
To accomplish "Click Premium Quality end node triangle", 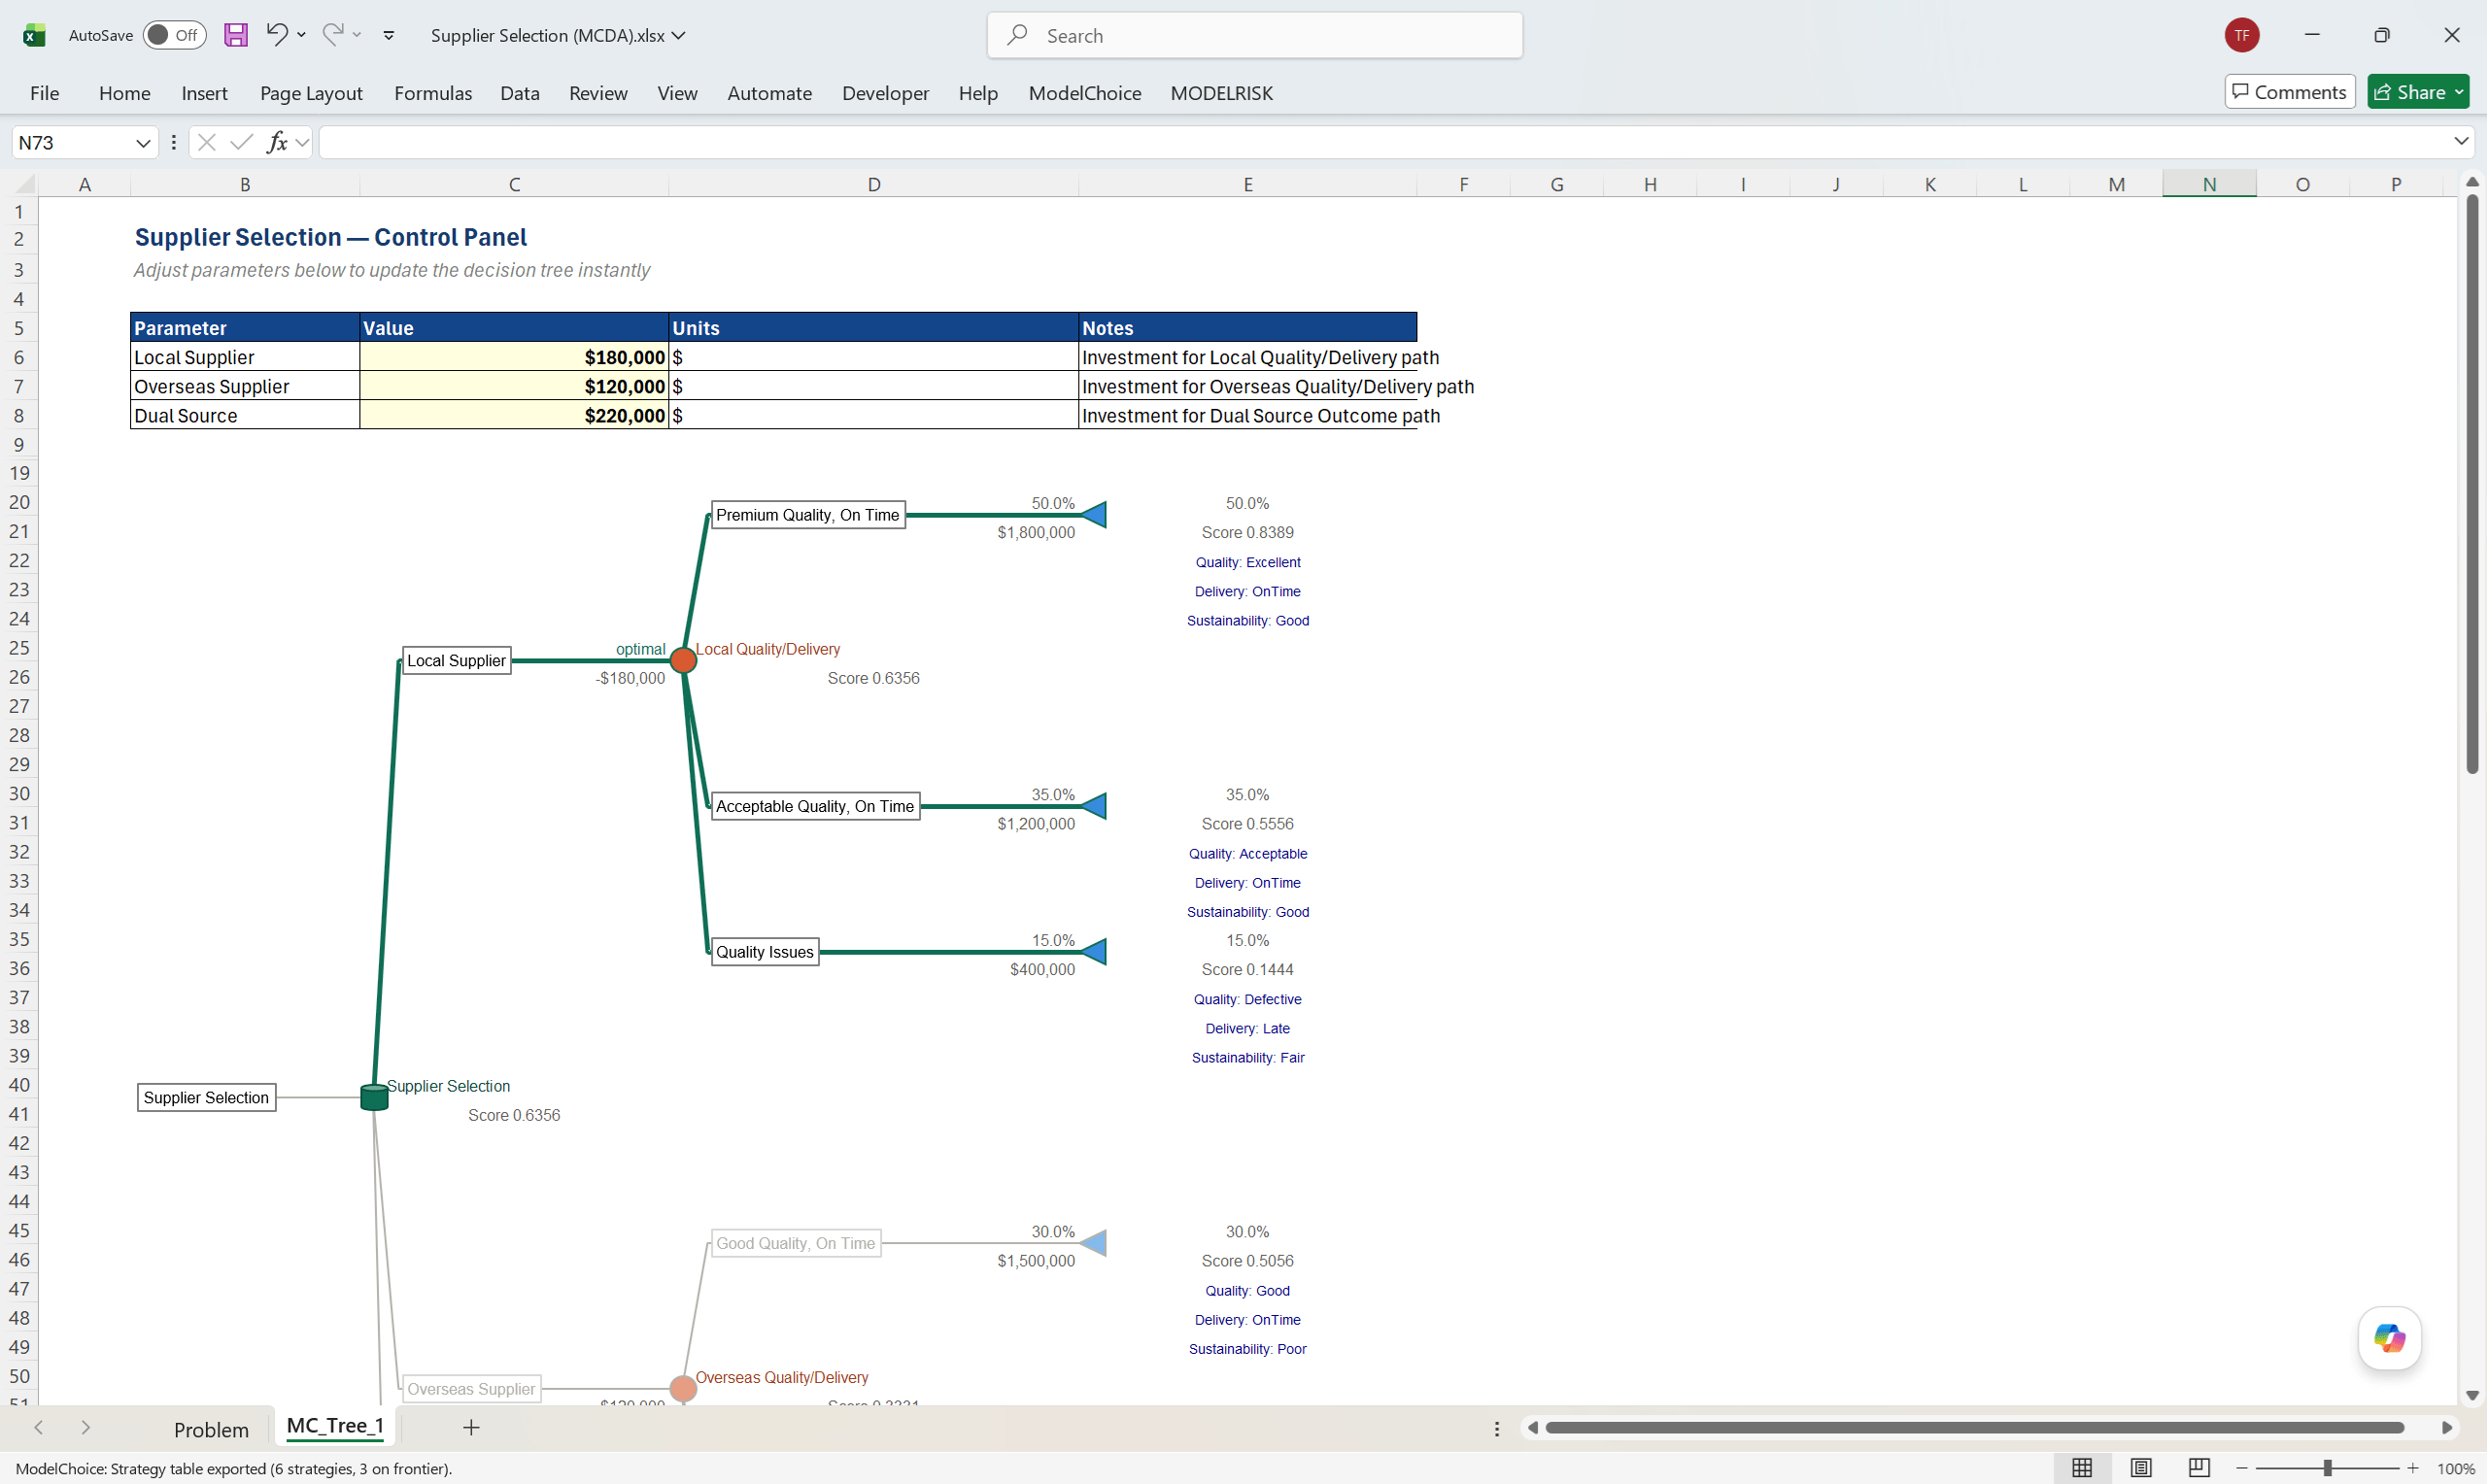I will click(x=1094, y=515).
